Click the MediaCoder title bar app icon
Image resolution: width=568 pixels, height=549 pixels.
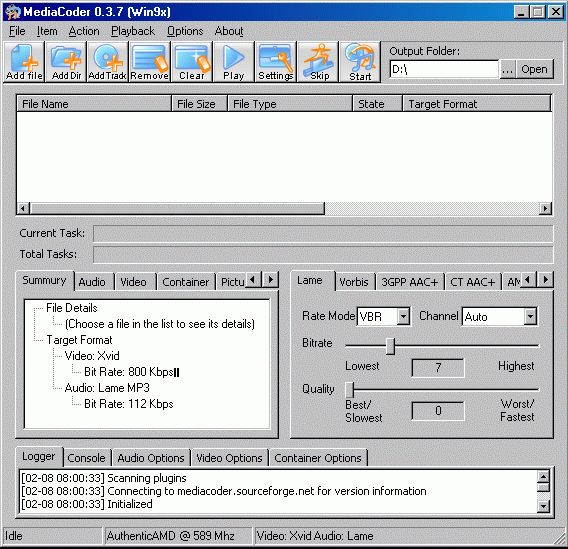13,12
